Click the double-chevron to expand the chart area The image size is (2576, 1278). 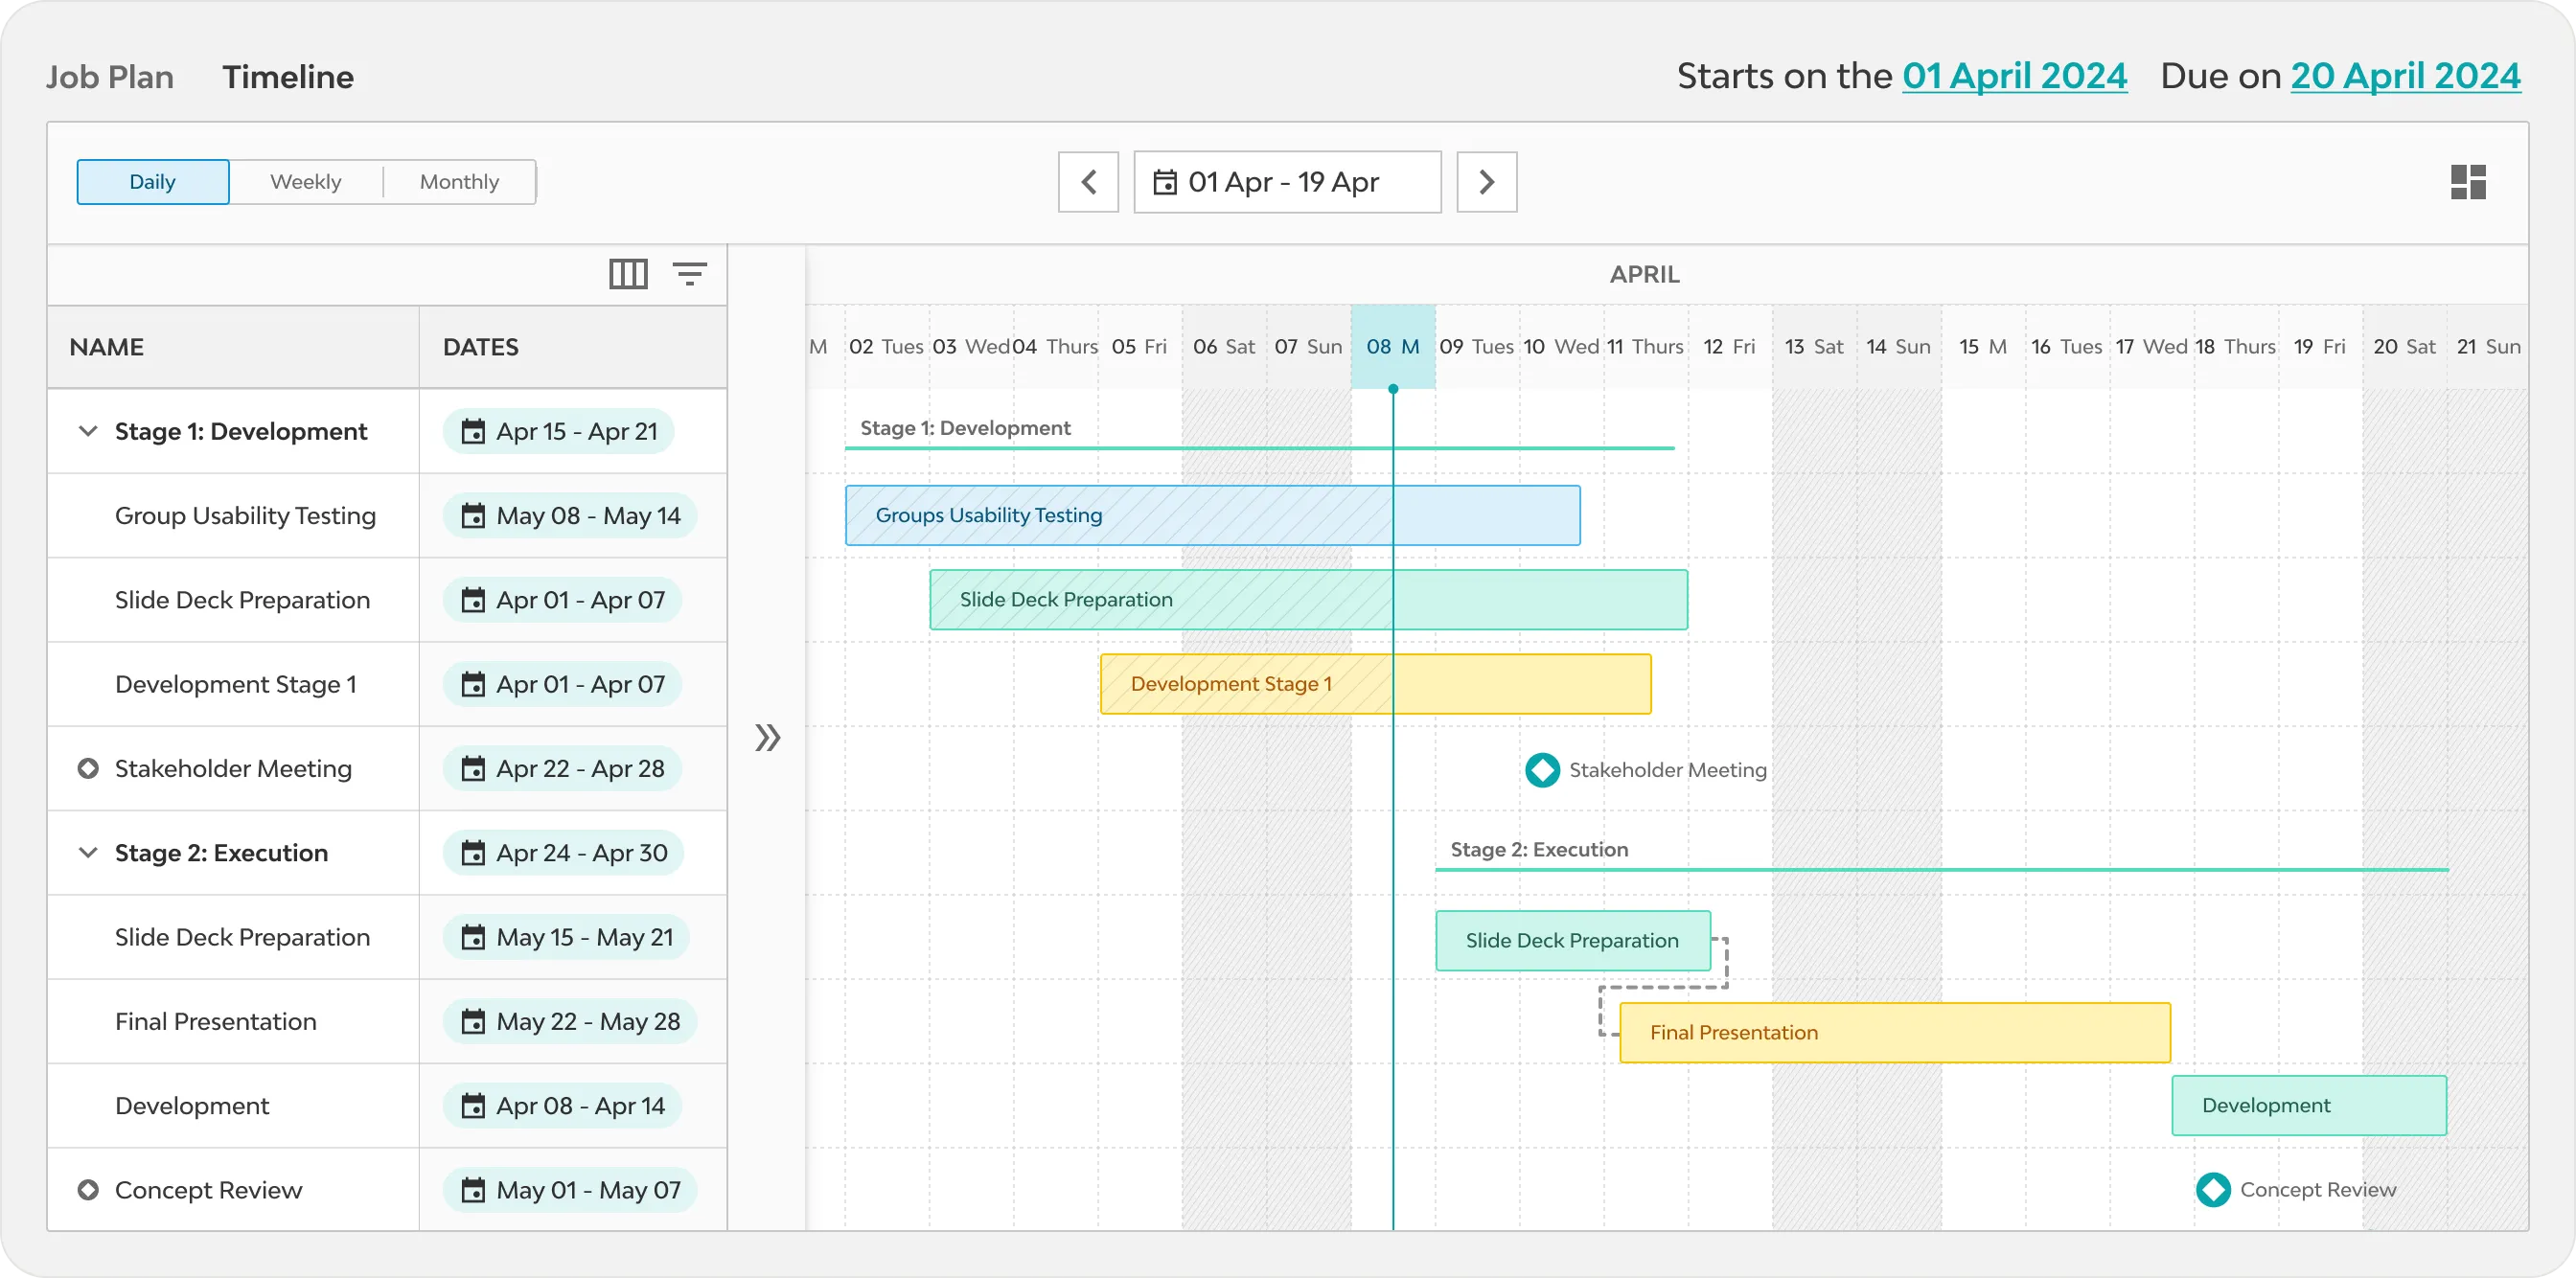point(768,737)
